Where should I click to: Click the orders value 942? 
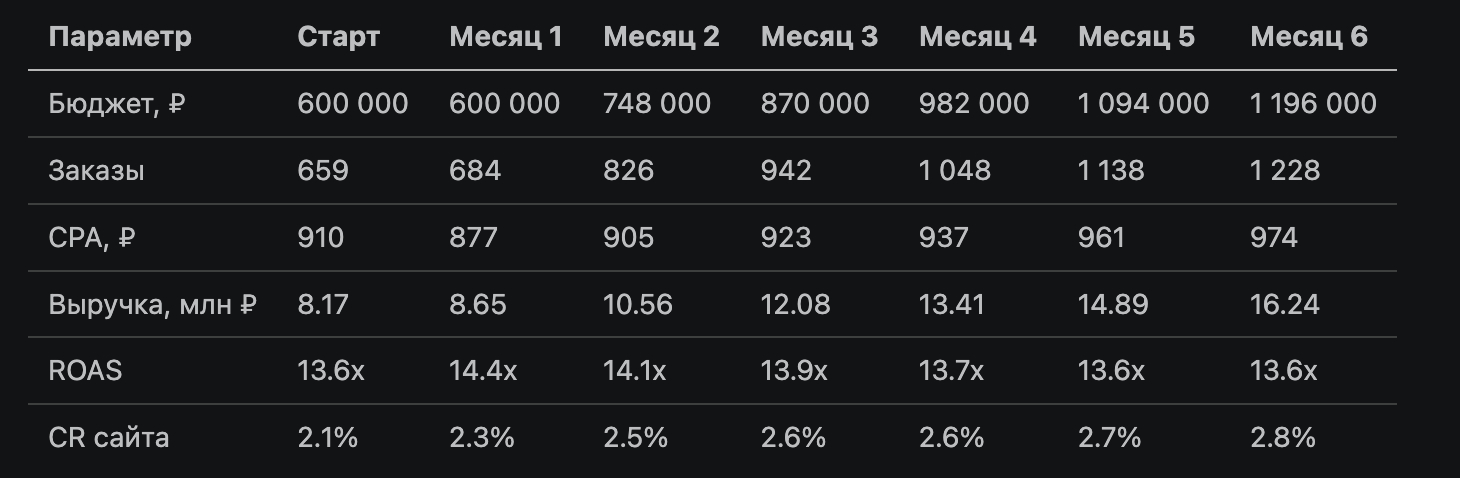click(x=786, y=170)
